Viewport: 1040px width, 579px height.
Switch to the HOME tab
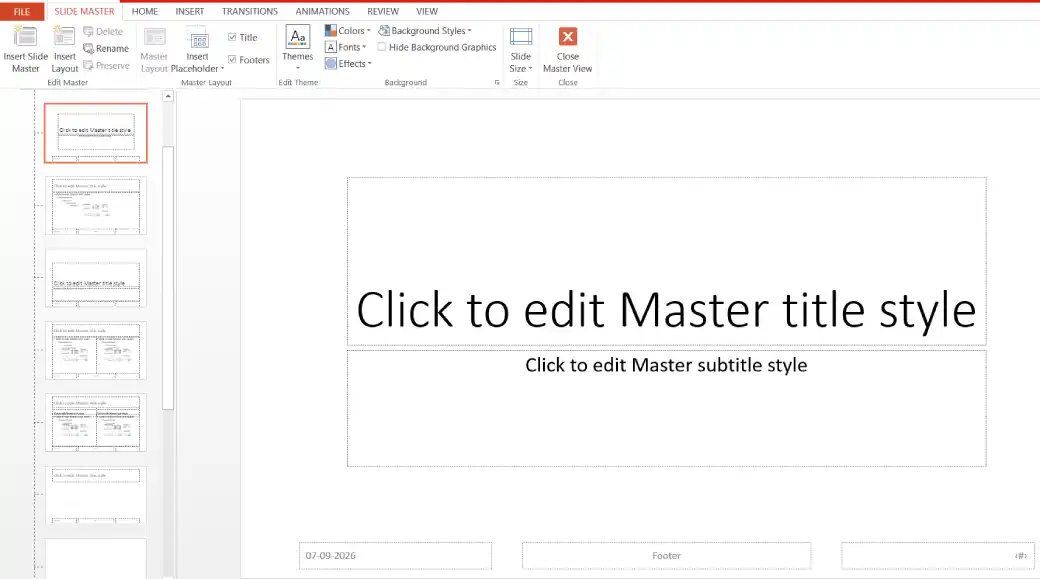145,11
